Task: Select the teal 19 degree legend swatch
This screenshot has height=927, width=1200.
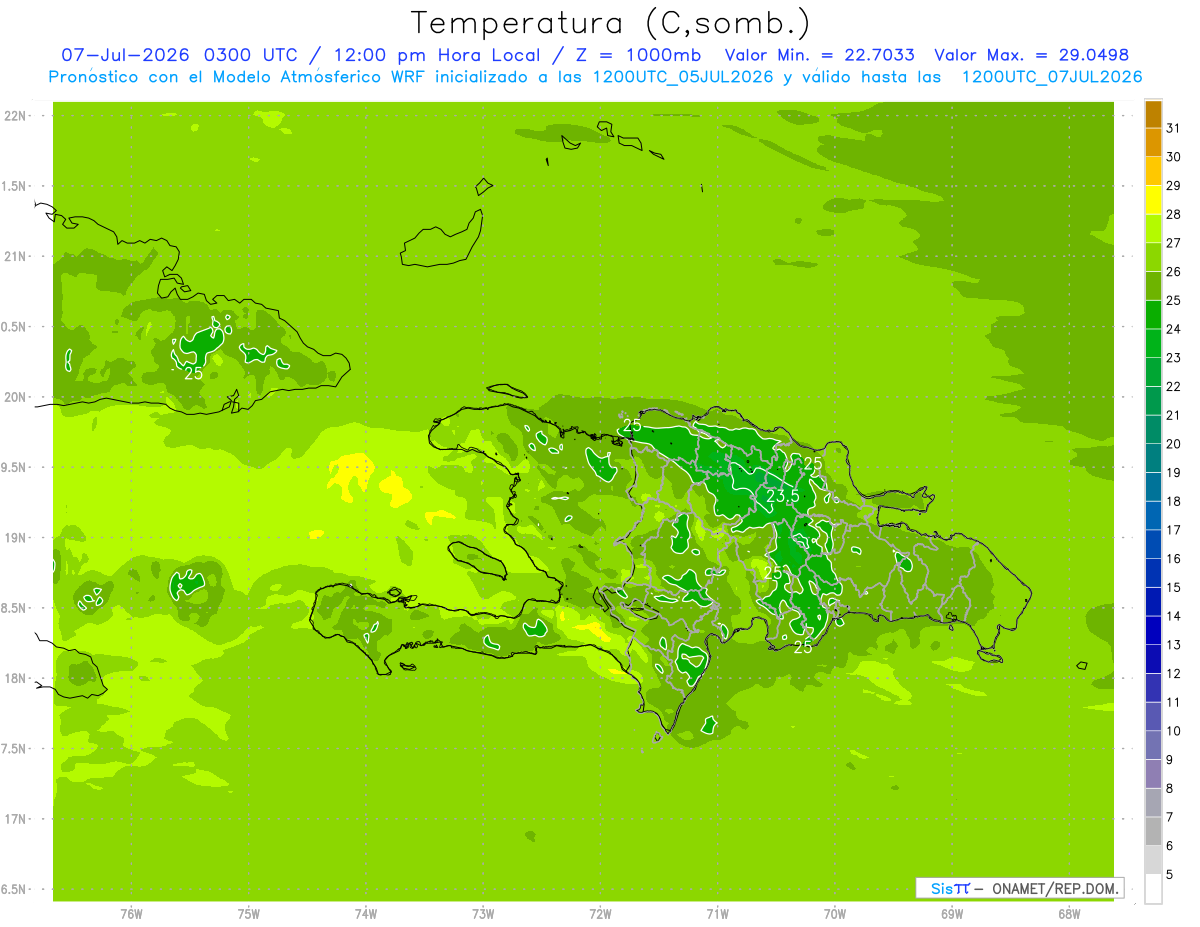Action: point(1153,459)
